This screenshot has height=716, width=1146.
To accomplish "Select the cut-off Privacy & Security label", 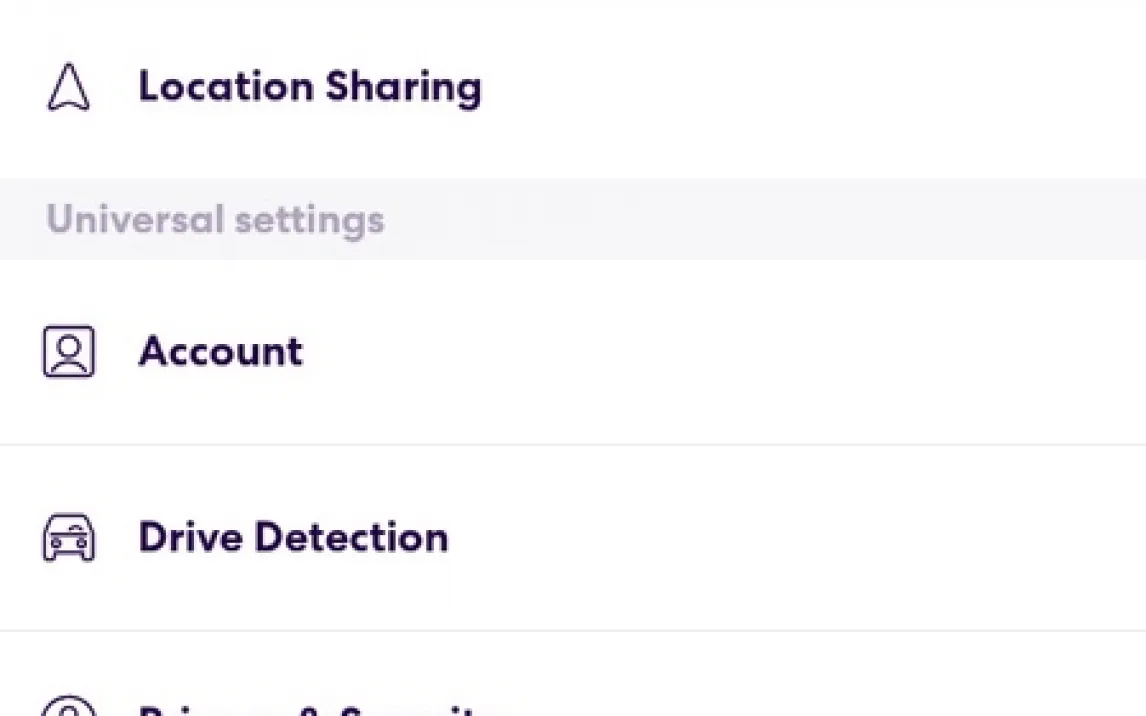I will tap(318, 710).
